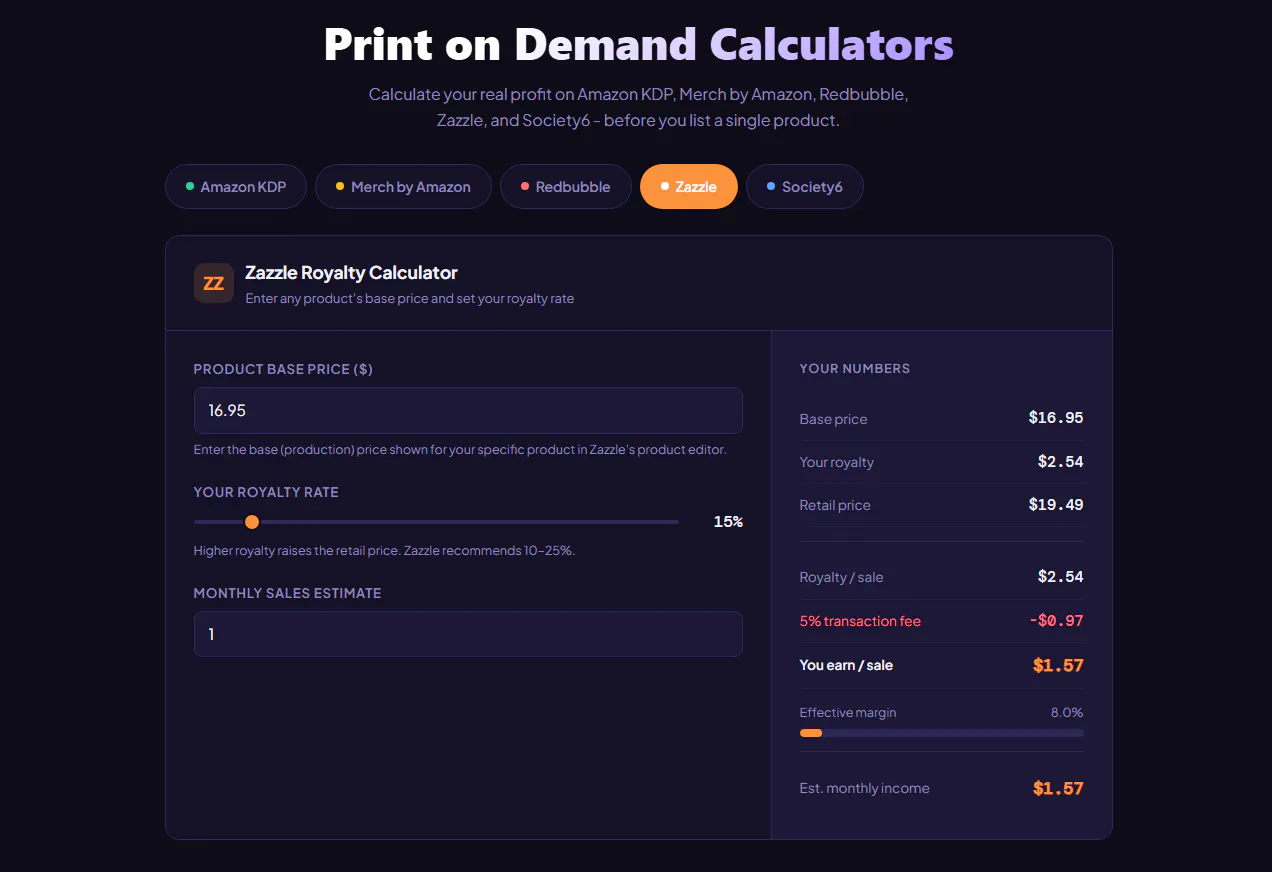Image resolution: width=1272 pixels, height=872 pixels.
Task: Click the Print on Demand Calculators title
Action: pos(638,45)
